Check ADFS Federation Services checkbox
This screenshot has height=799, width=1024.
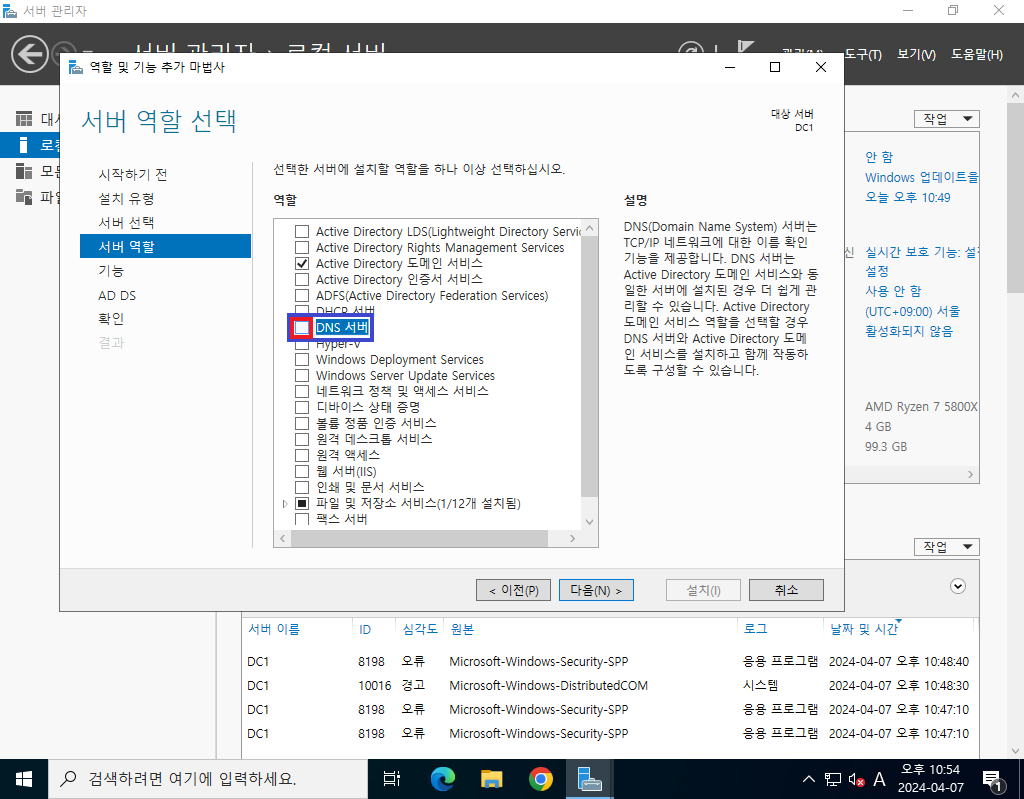click(302, 295)
